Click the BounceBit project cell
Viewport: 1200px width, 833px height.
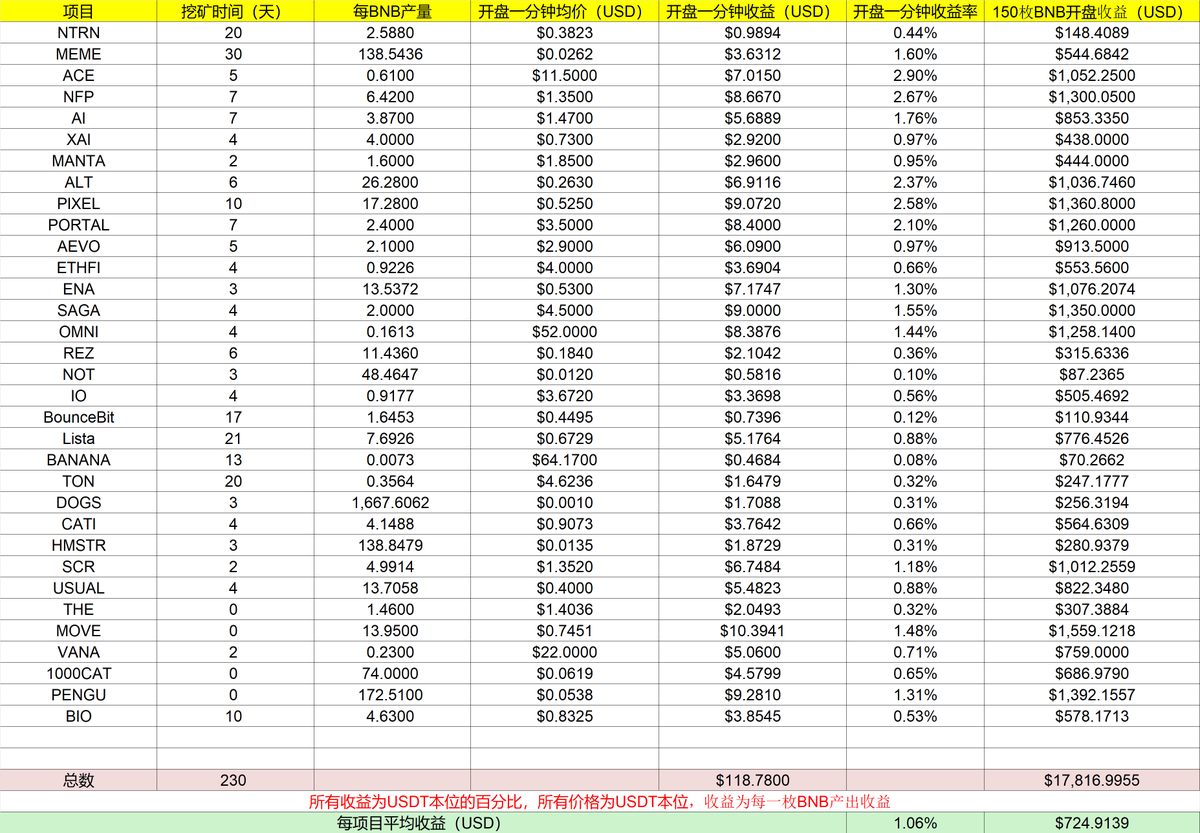(78, 417)
